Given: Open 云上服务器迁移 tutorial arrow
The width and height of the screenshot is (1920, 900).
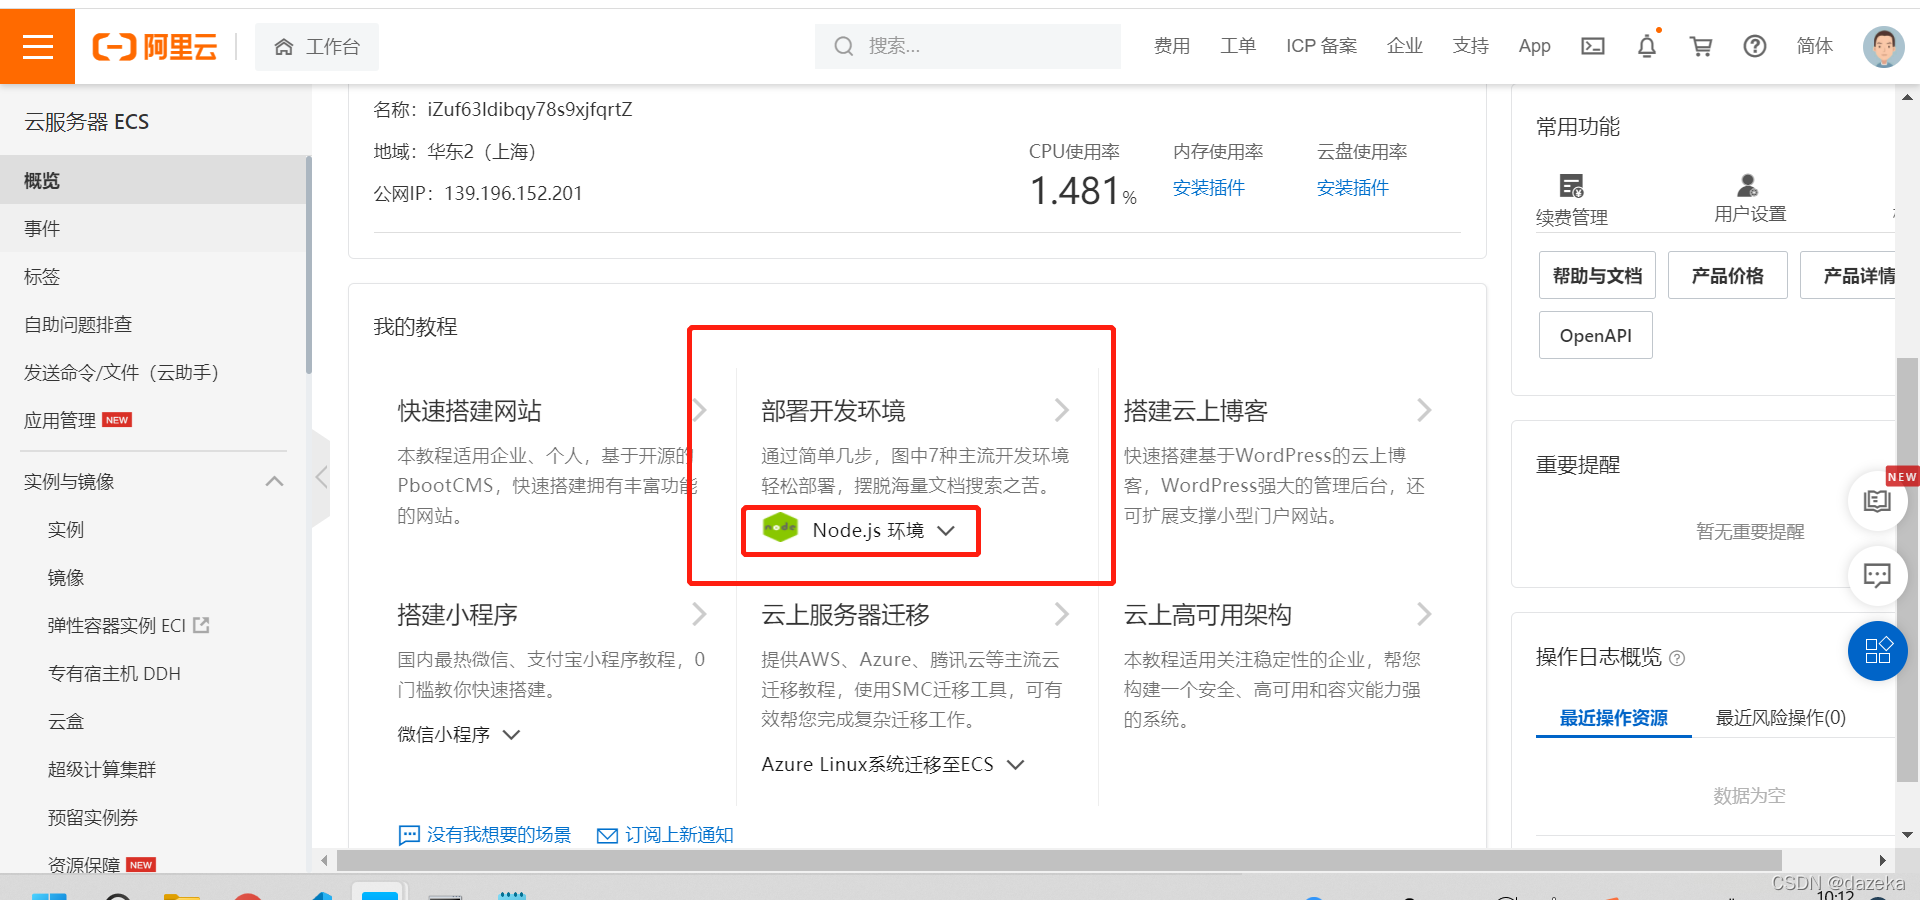Looking at the screenshot, I should point(1062,614).
